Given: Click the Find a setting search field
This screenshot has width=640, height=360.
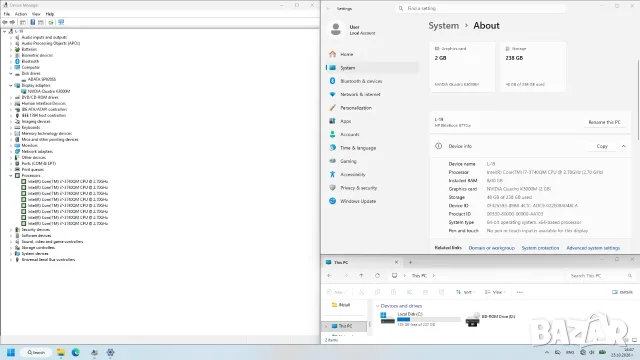Looking at the screenshot, I should pos(480,8).
